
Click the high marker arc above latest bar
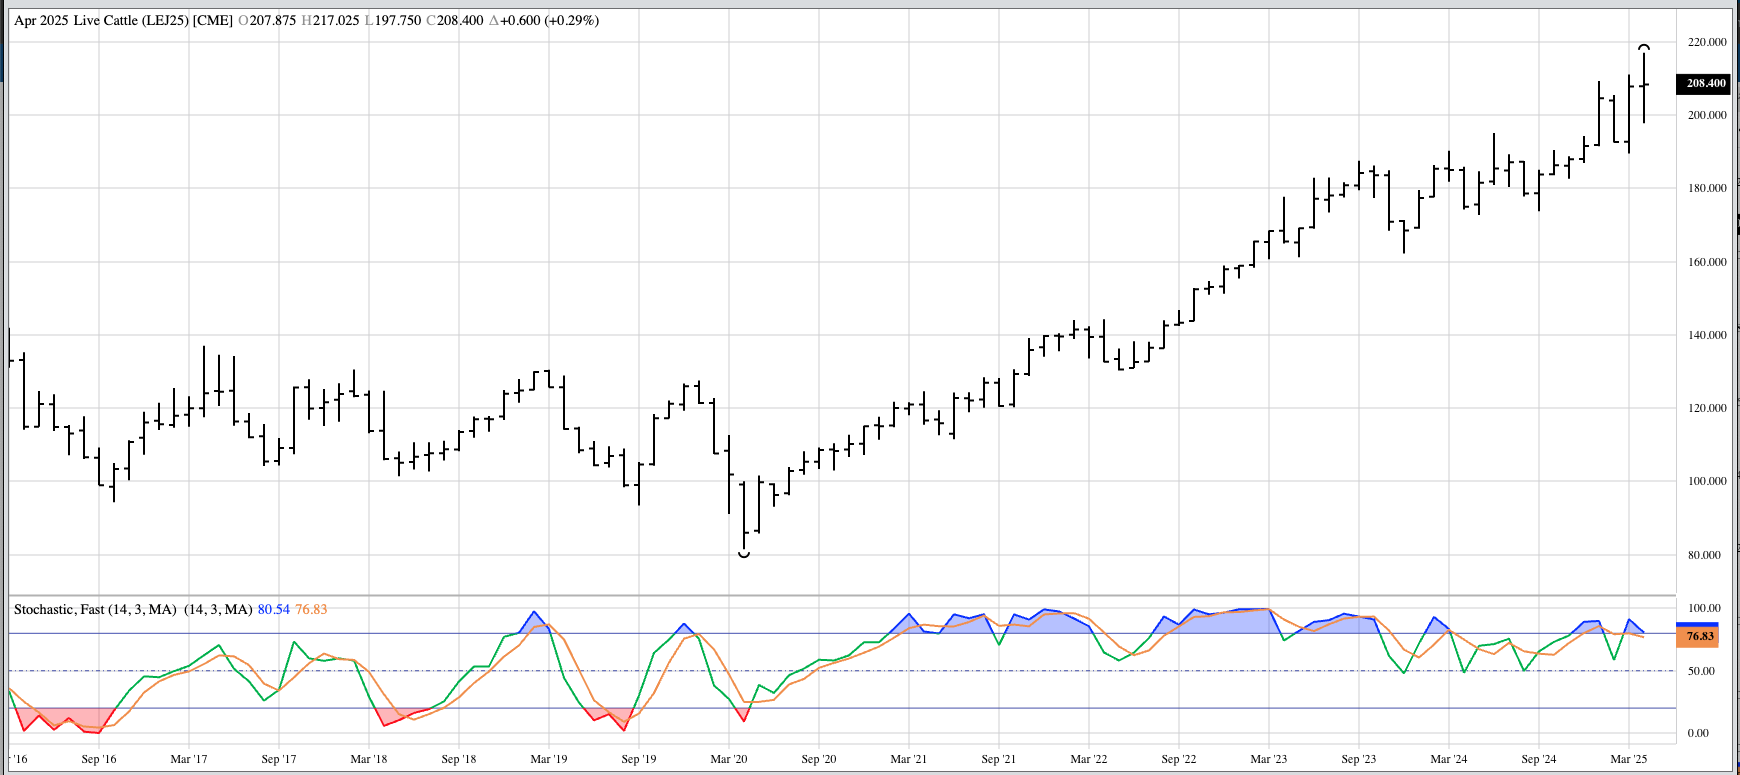click(x=1643, y=47)
